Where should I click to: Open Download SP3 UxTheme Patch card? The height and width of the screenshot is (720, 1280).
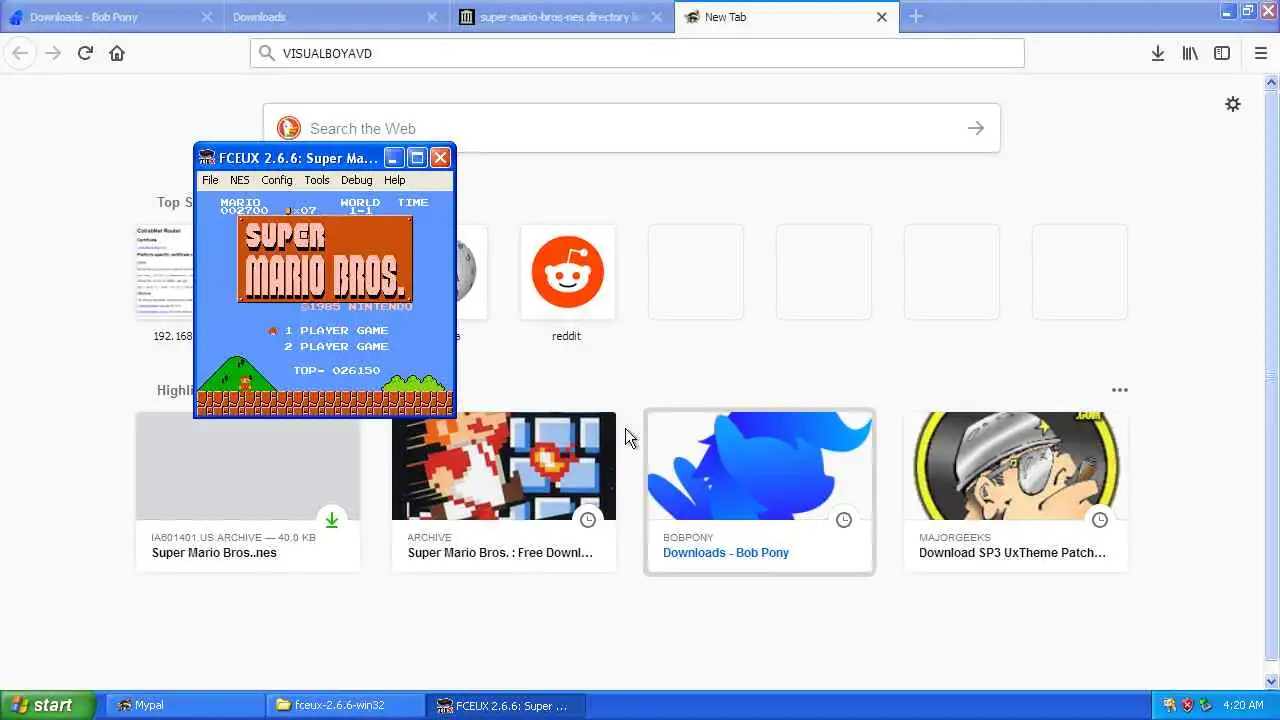coord(1016,491)
